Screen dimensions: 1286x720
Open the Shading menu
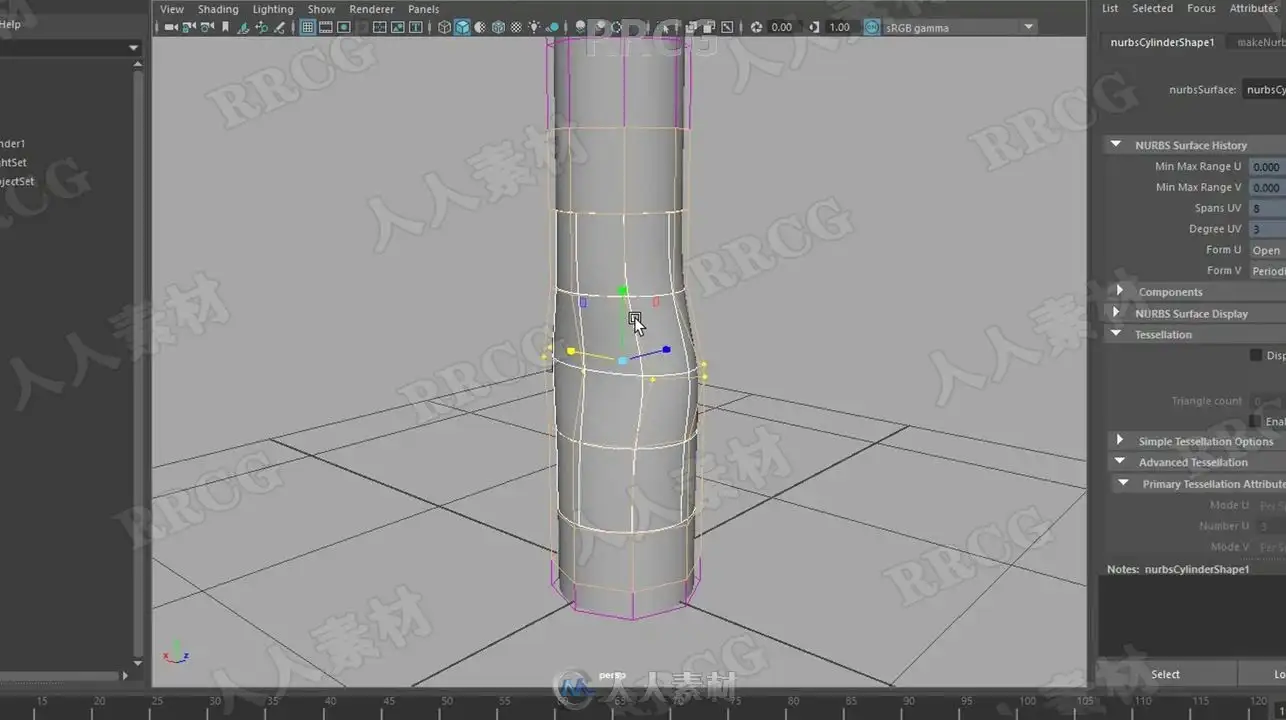pyautogui.click(x=218, y=9)
